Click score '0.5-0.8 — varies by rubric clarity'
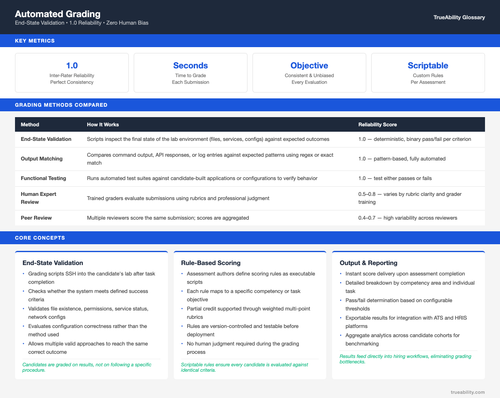 [410, 198]
